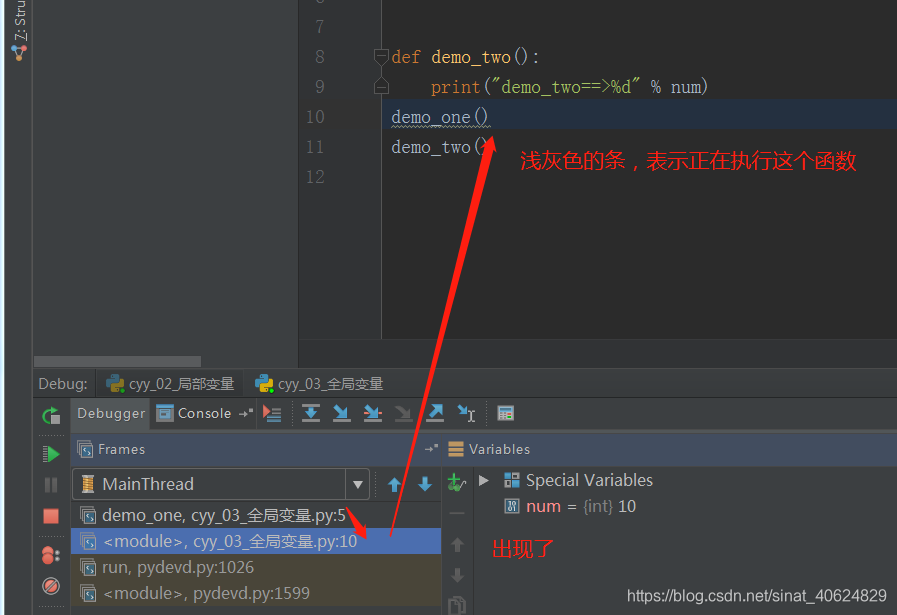
Task: Select frame demo_one, cyy_03_全局变量.py:5
Action: [x=256, y=515]
